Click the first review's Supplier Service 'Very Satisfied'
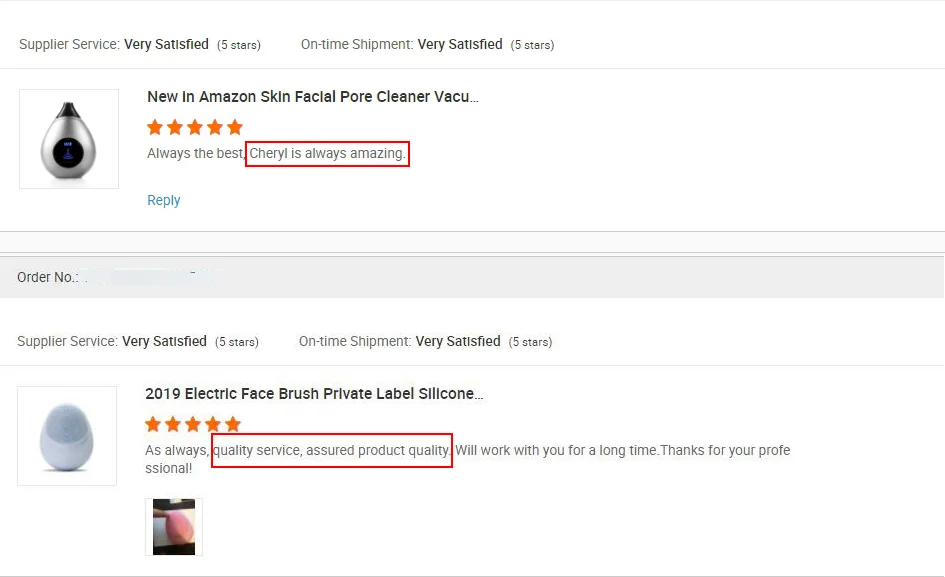The width and height of the screenshot is (945, 577). (166, 44)
